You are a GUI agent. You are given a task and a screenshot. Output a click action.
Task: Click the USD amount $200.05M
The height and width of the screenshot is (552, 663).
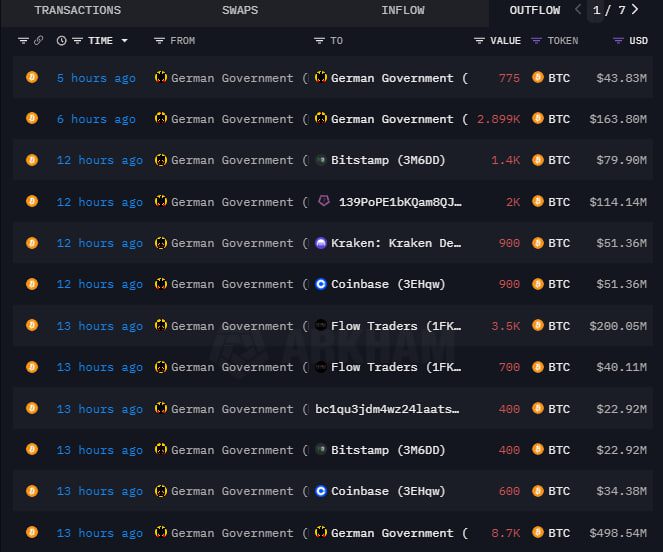[x=618, y=326]
